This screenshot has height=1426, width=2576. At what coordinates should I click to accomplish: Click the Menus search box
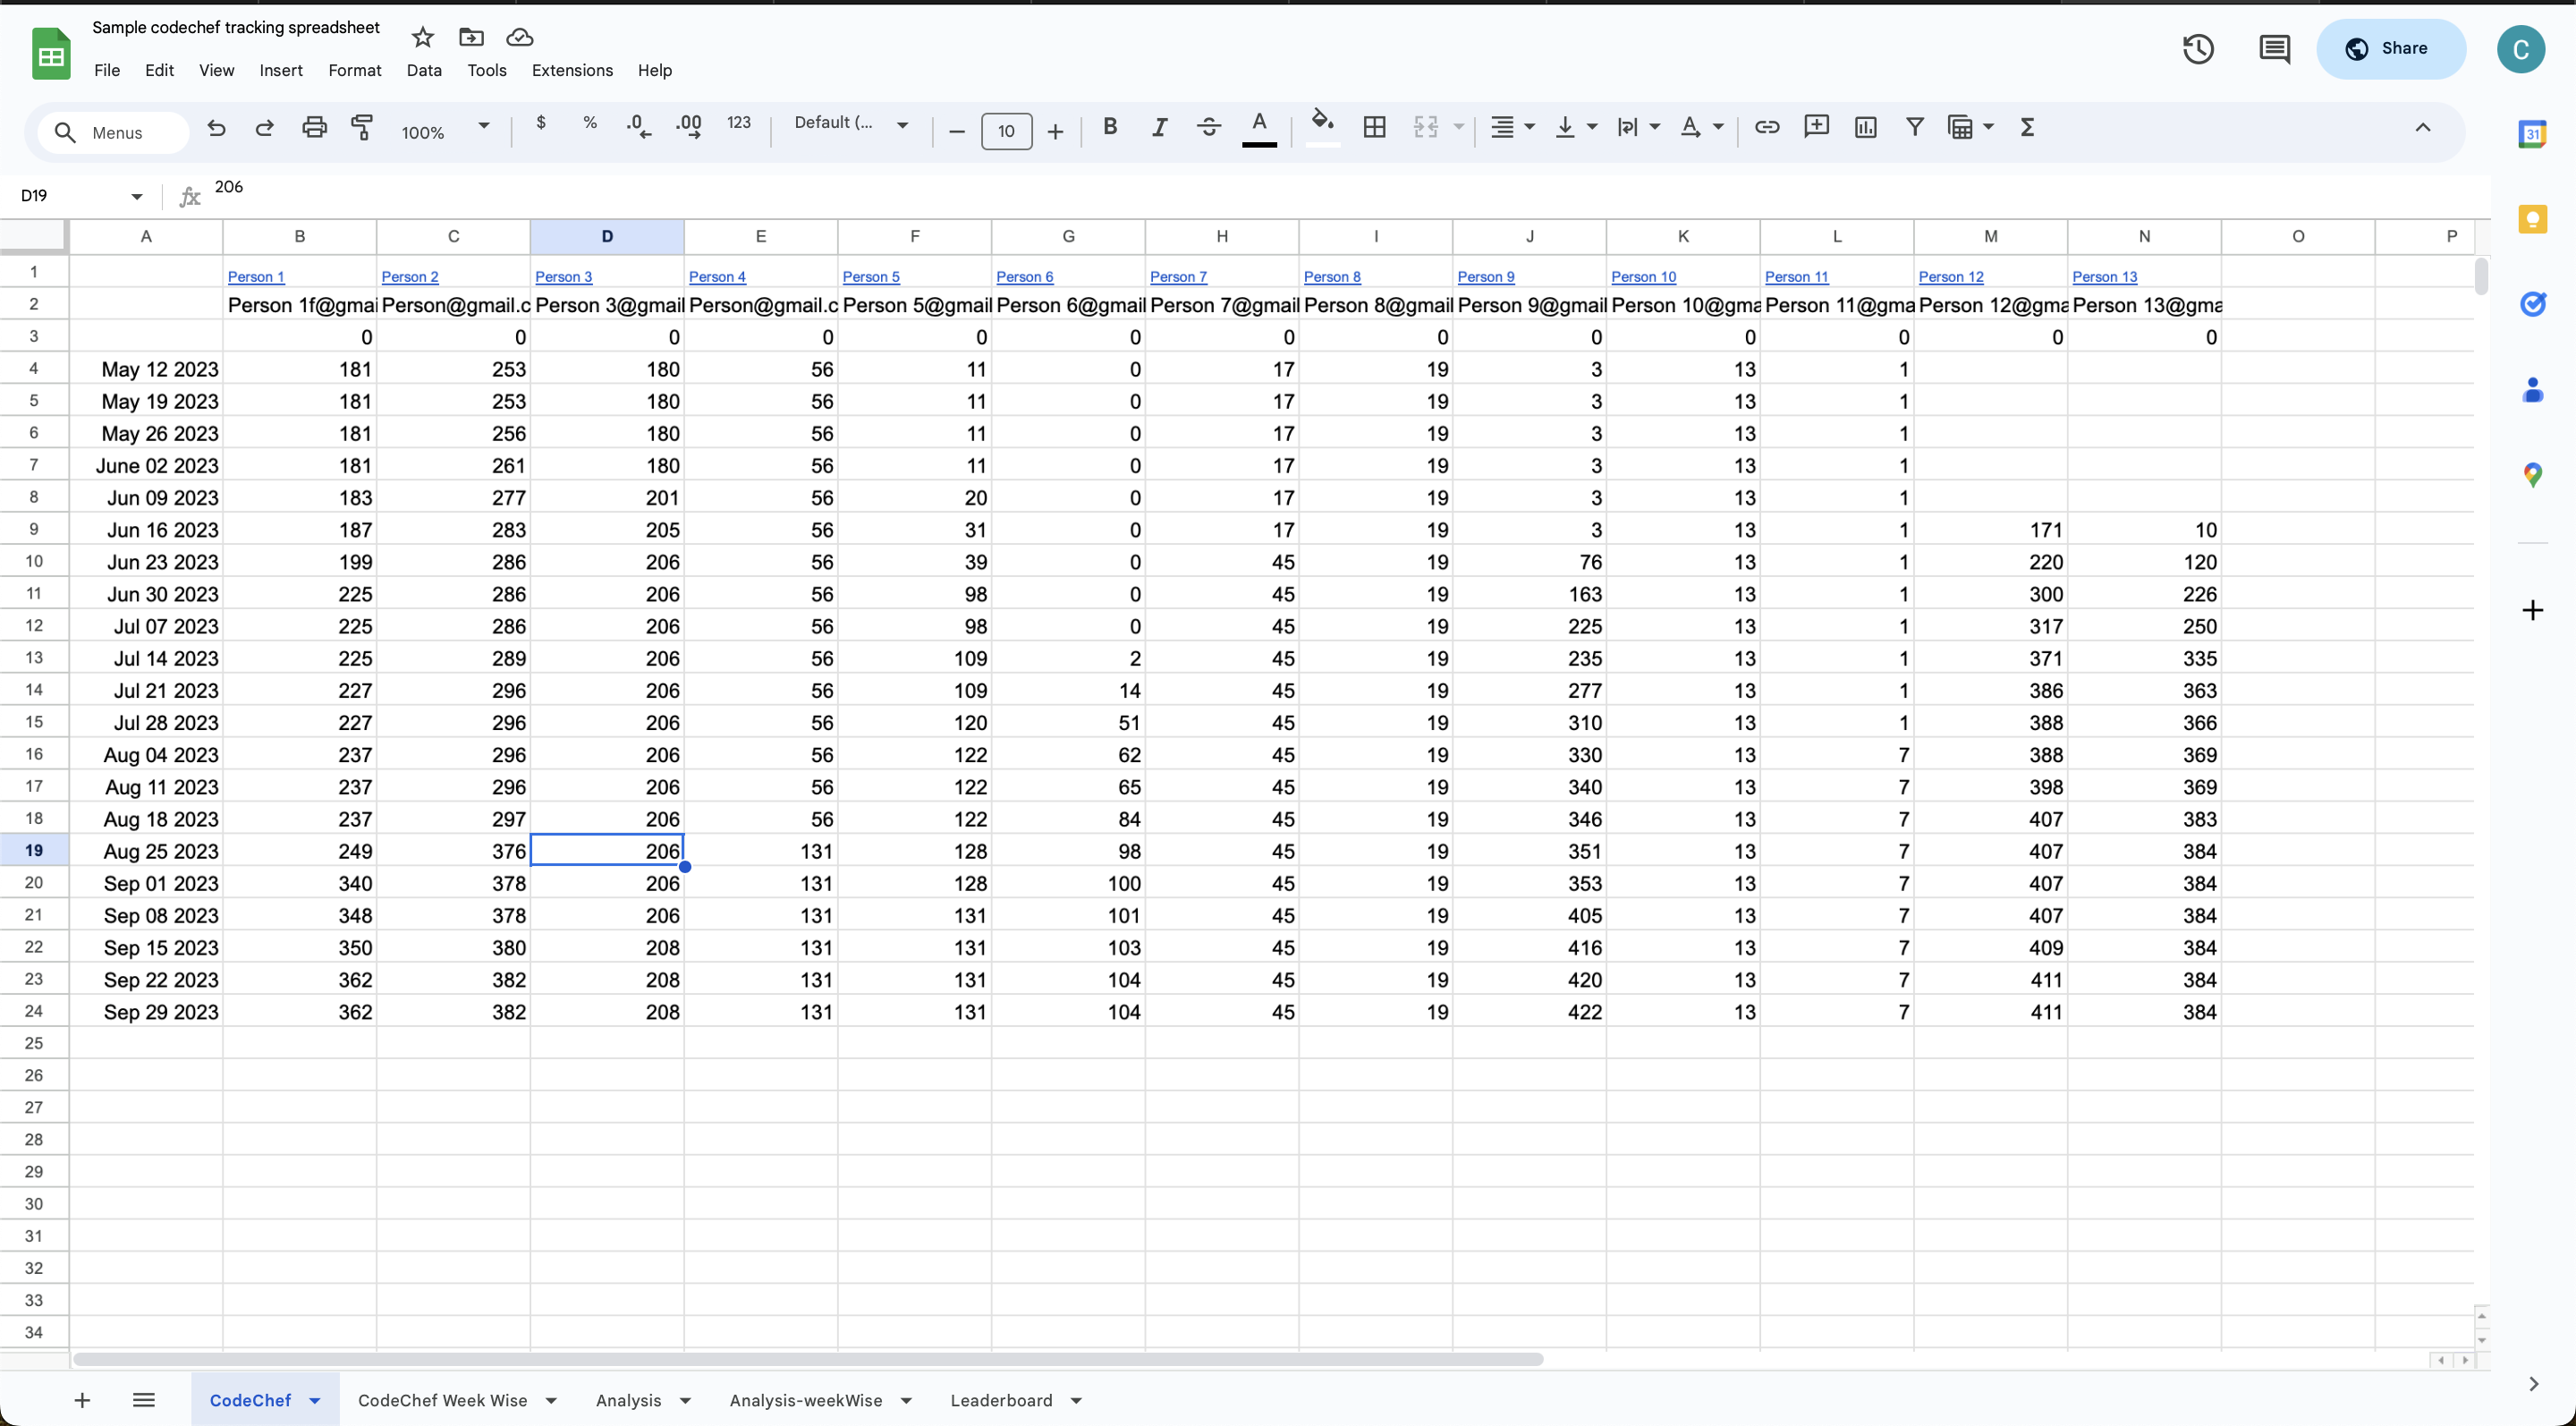pos(113,132)
